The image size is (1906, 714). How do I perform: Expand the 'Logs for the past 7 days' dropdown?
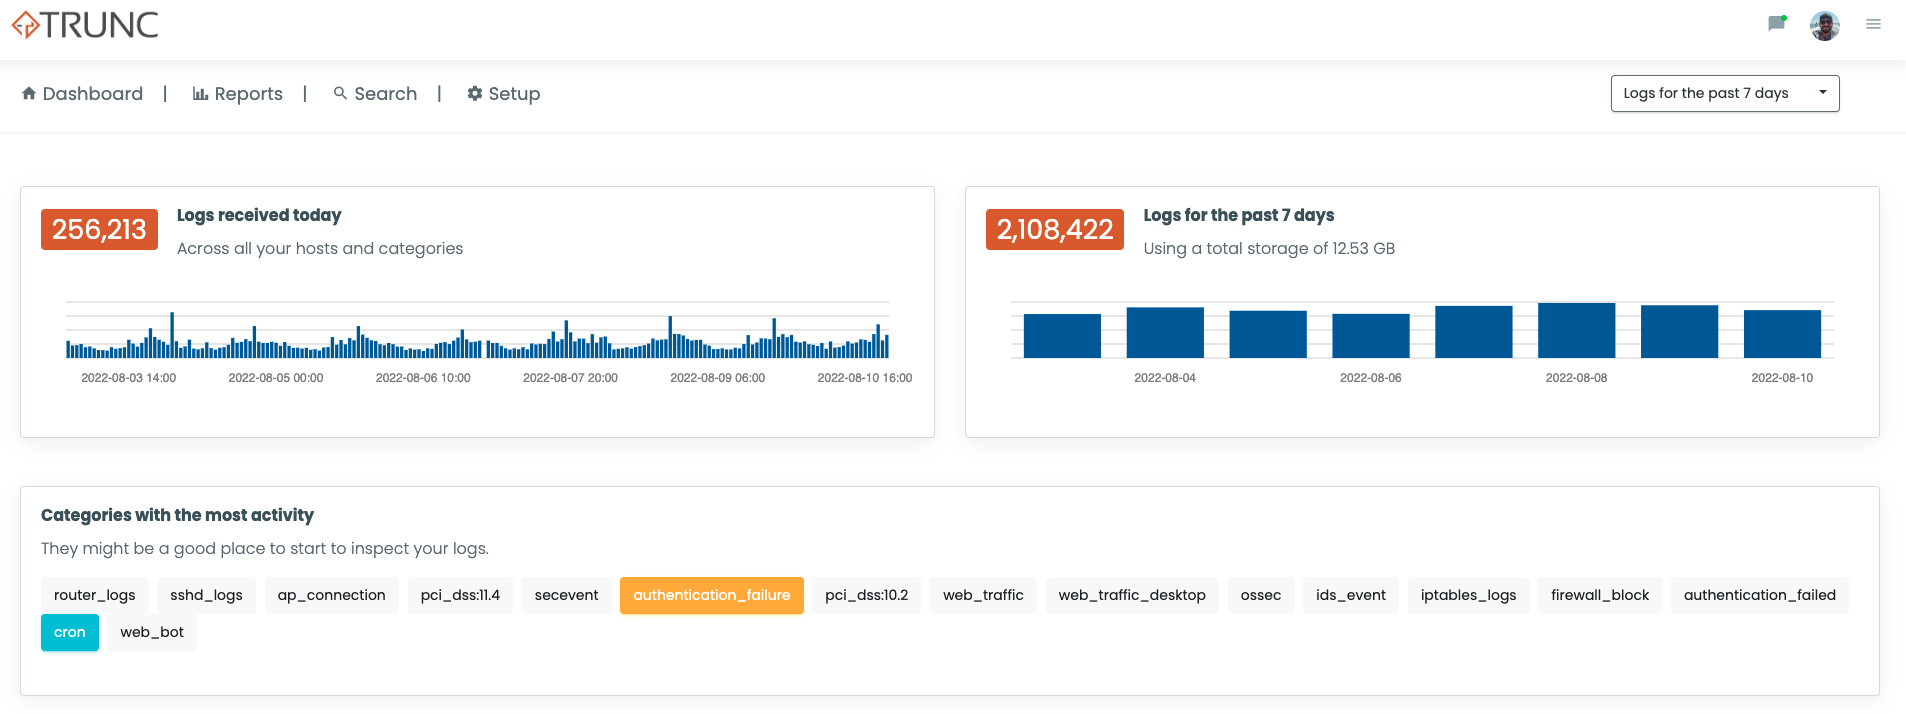(1724, 94)
